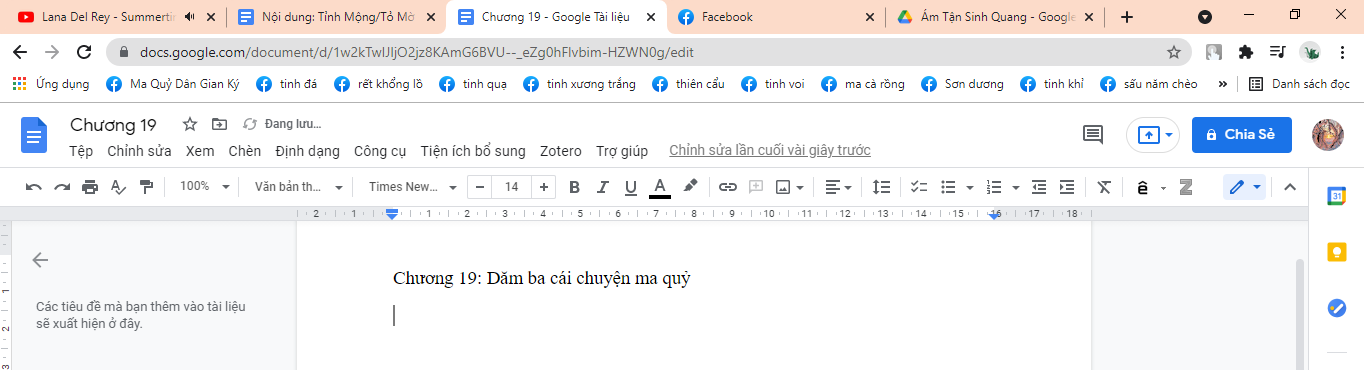
Task: Open the Chèn menu
Action: pyautogui.click(x=244, y=151)
